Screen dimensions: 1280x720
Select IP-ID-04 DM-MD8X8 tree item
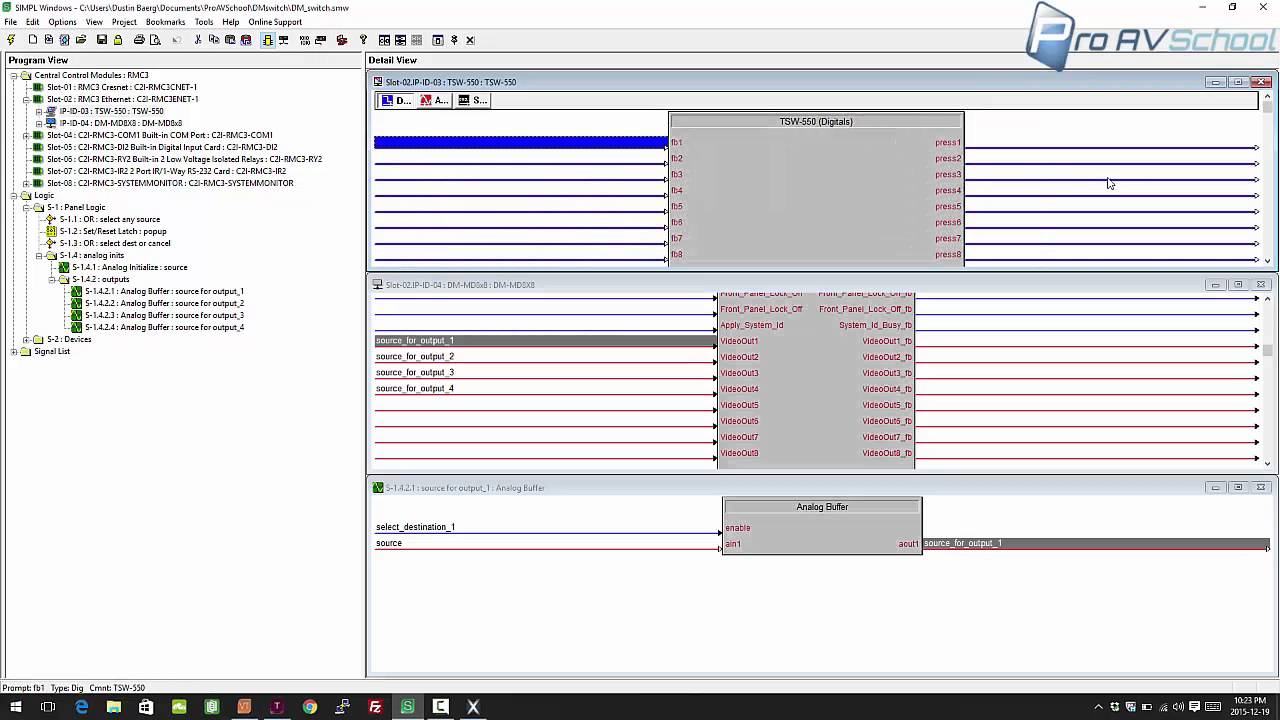(120, 123)
